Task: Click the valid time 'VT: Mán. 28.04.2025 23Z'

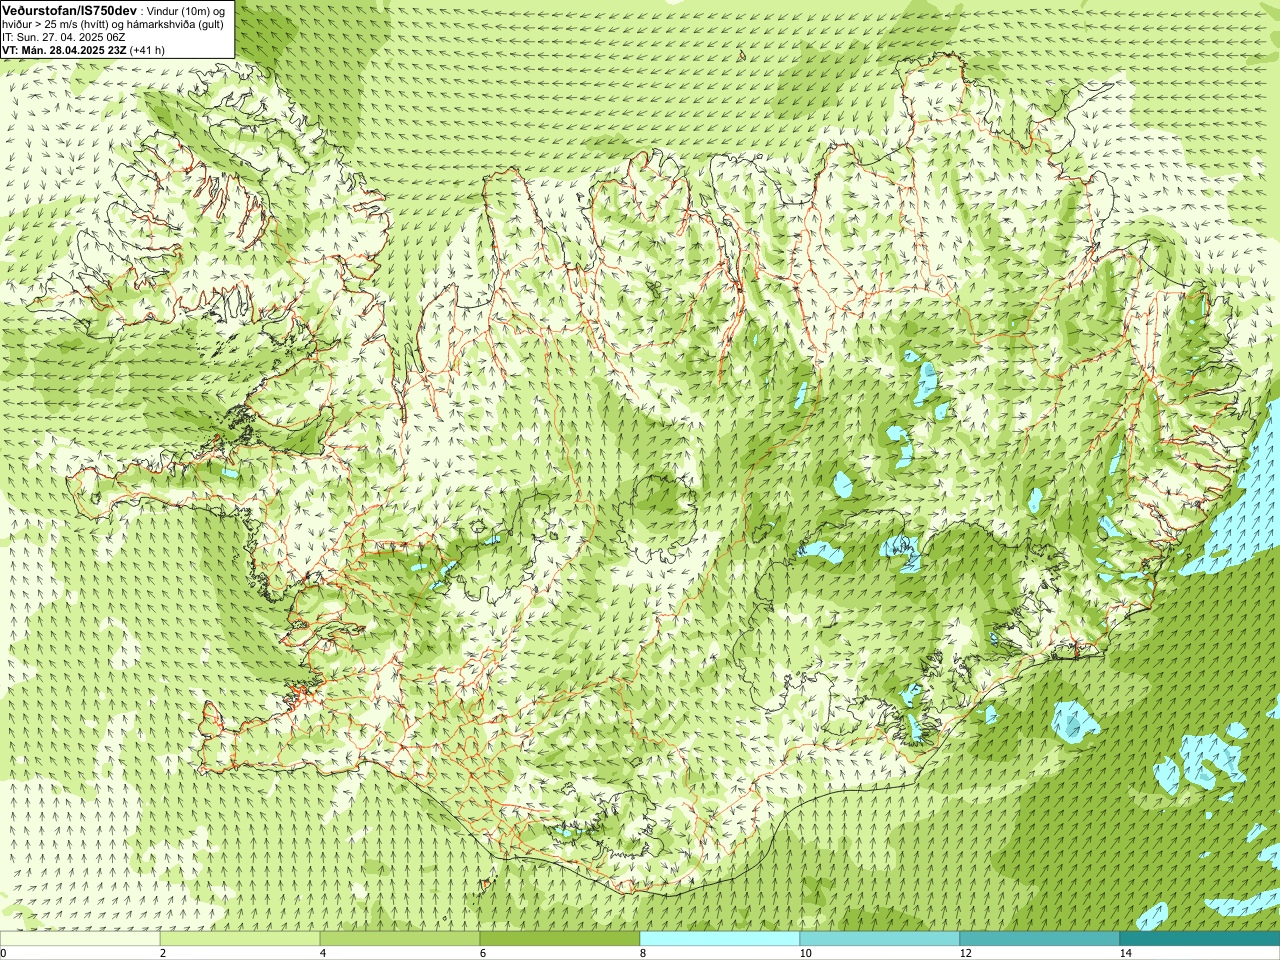Action: [64, 50]
